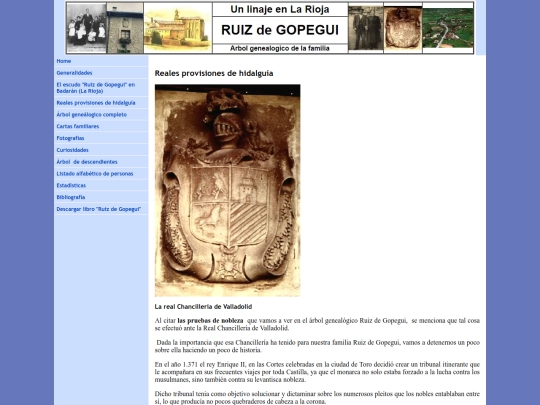Click the green aerial landscape photo
This screenshot has height=405, width=540.
tap(448, 28)
